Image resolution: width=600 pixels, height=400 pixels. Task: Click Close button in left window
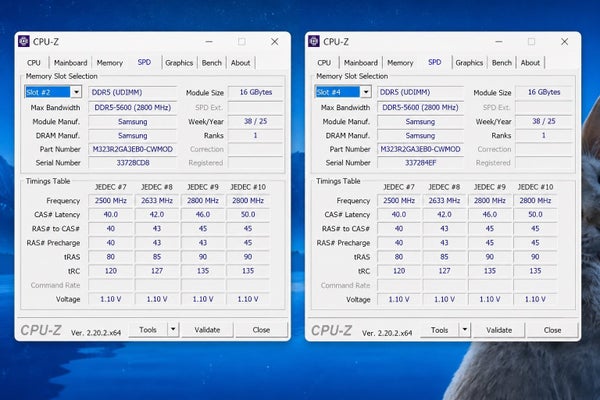pyautogui.click(x=261, y=330)
